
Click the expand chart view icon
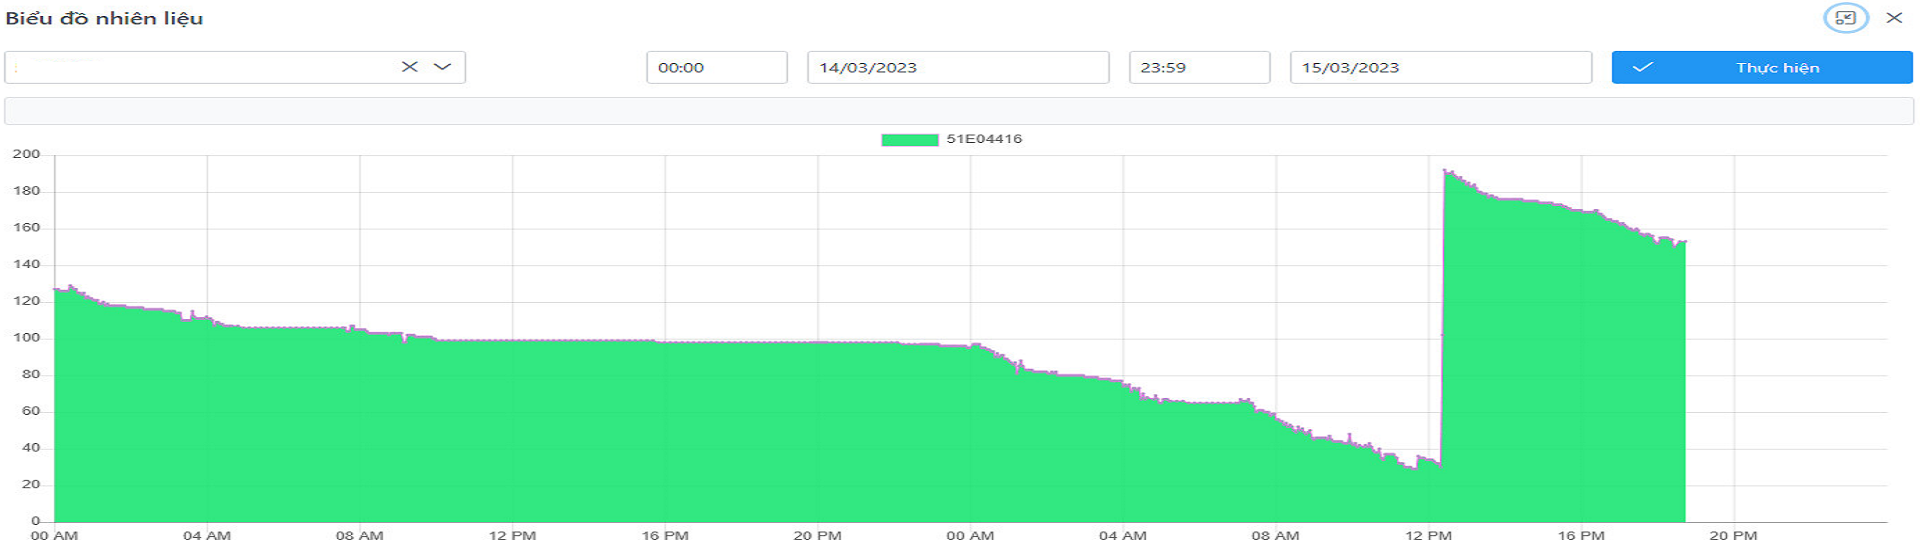point(1845,18)
